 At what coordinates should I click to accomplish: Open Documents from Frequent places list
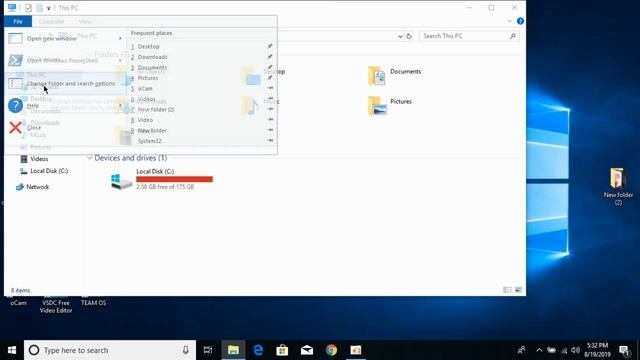152,67
